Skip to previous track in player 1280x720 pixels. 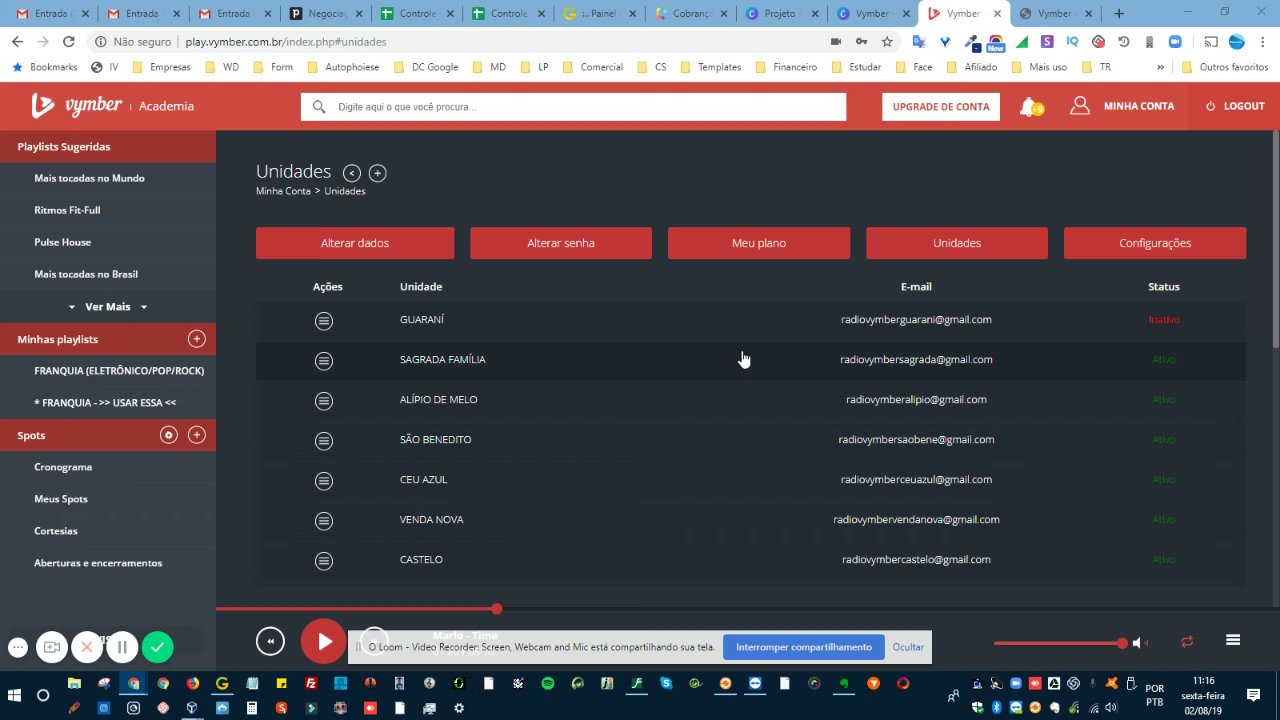270,642
